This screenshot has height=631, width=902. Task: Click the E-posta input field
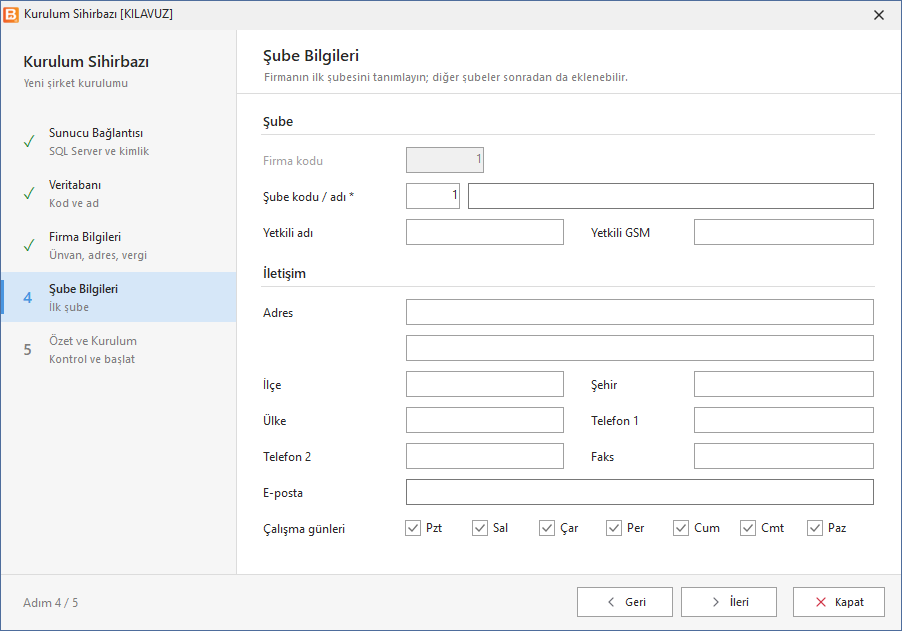[640, 492]
